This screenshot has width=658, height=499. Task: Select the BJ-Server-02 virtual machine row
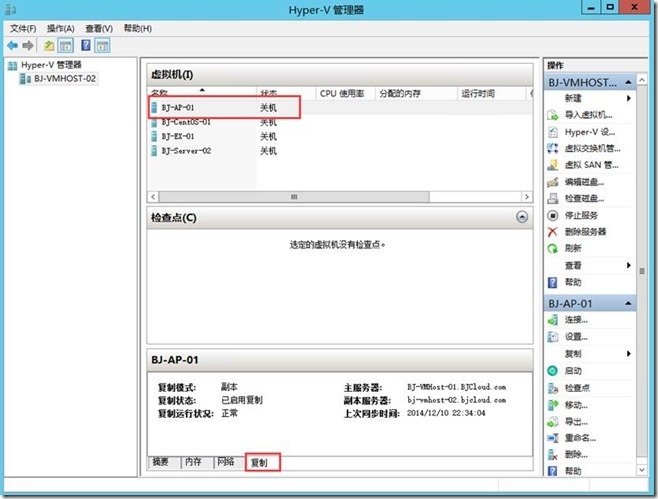(x=340, y=151)
